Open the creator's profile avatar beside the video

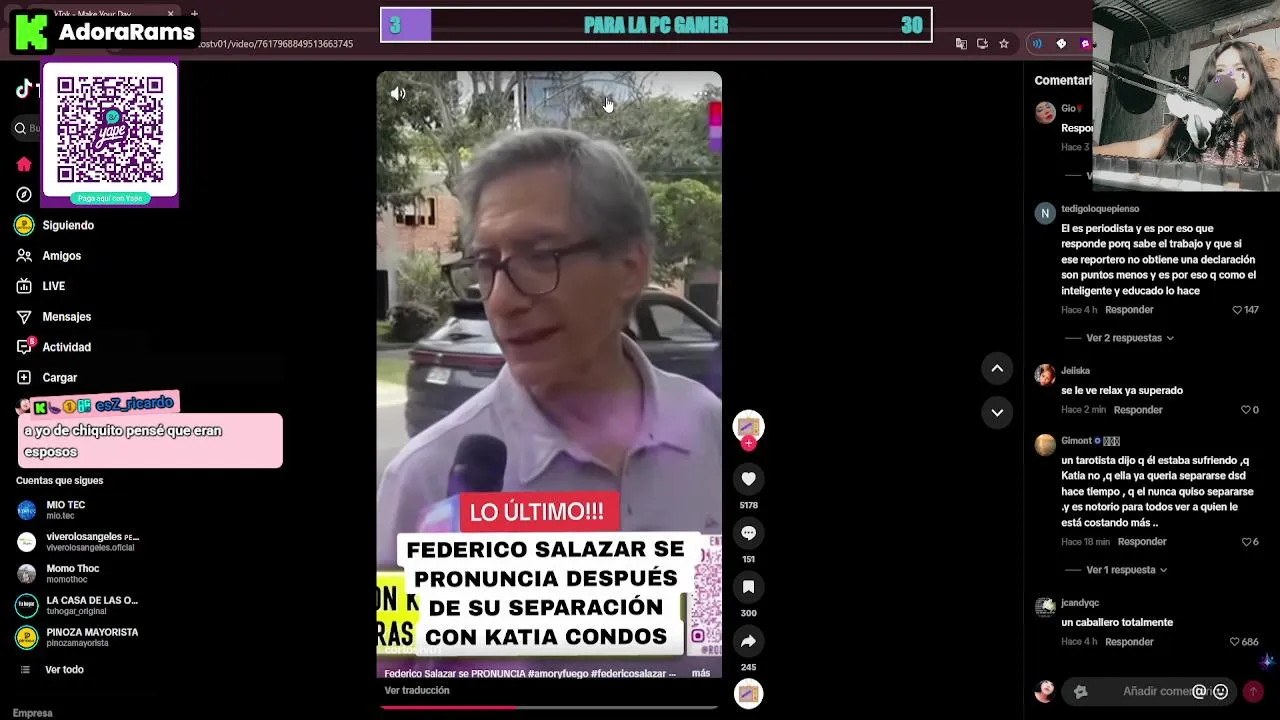pos(748,427)
